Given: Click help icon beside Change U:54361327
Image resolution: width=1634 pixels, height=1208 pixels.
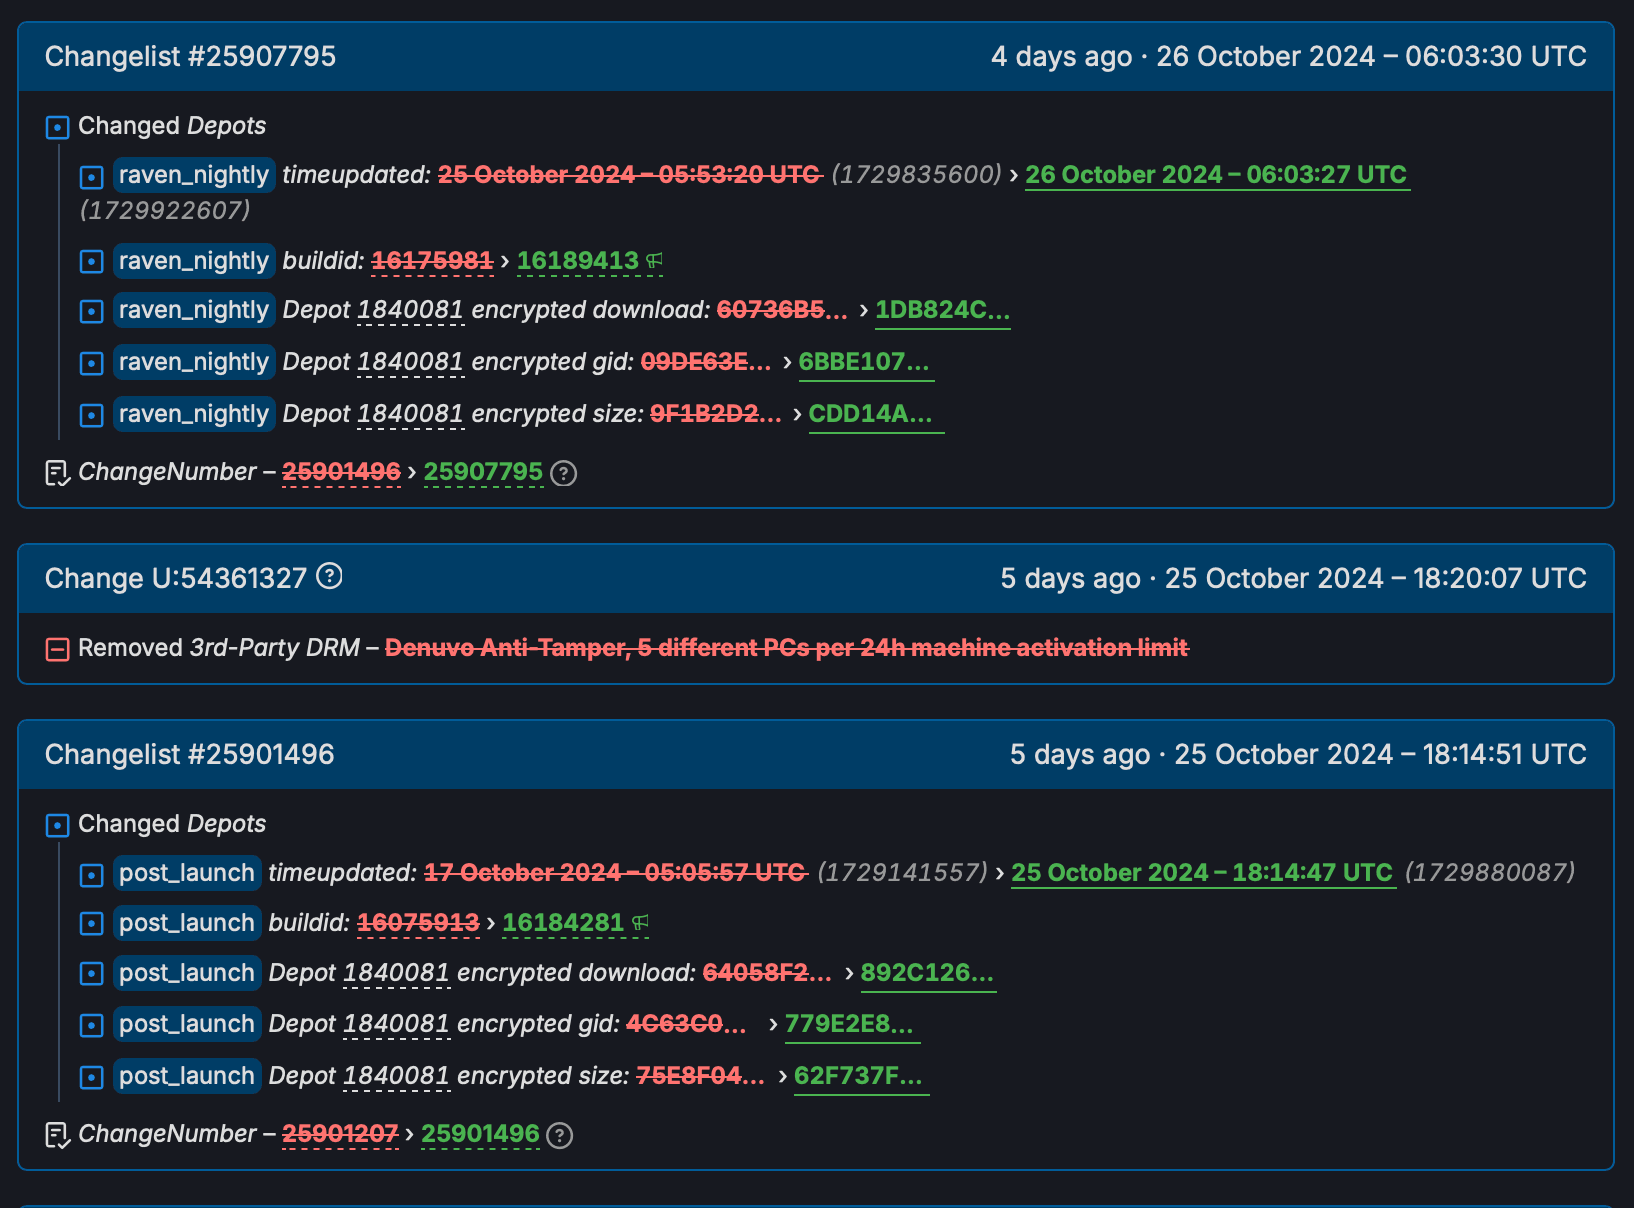Looking at the screenshot, I should coord(329,576).
